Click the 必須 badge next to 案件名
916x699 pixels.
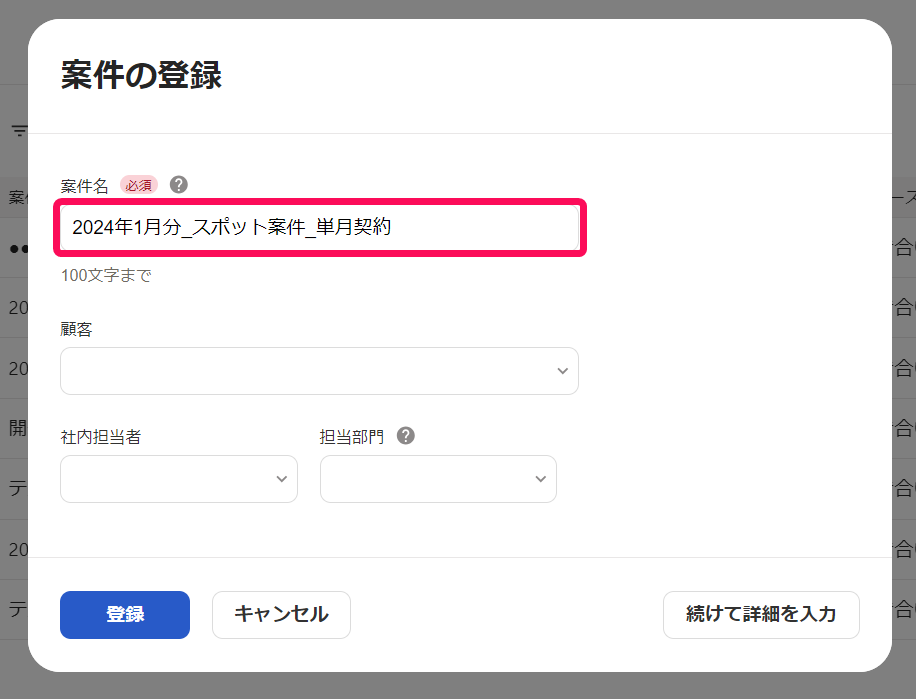point(139,185)
